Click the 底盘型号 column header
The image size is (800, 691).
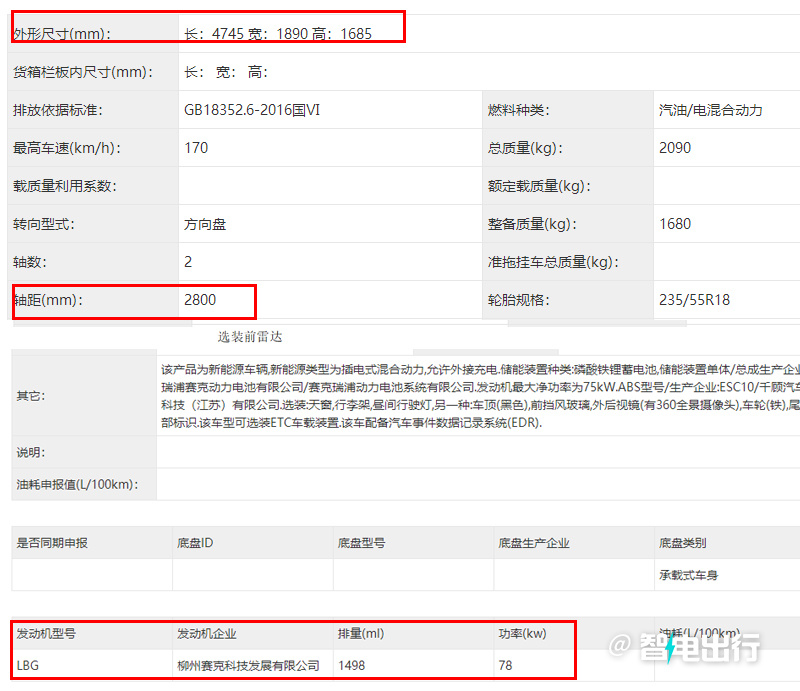pos(361,543)
